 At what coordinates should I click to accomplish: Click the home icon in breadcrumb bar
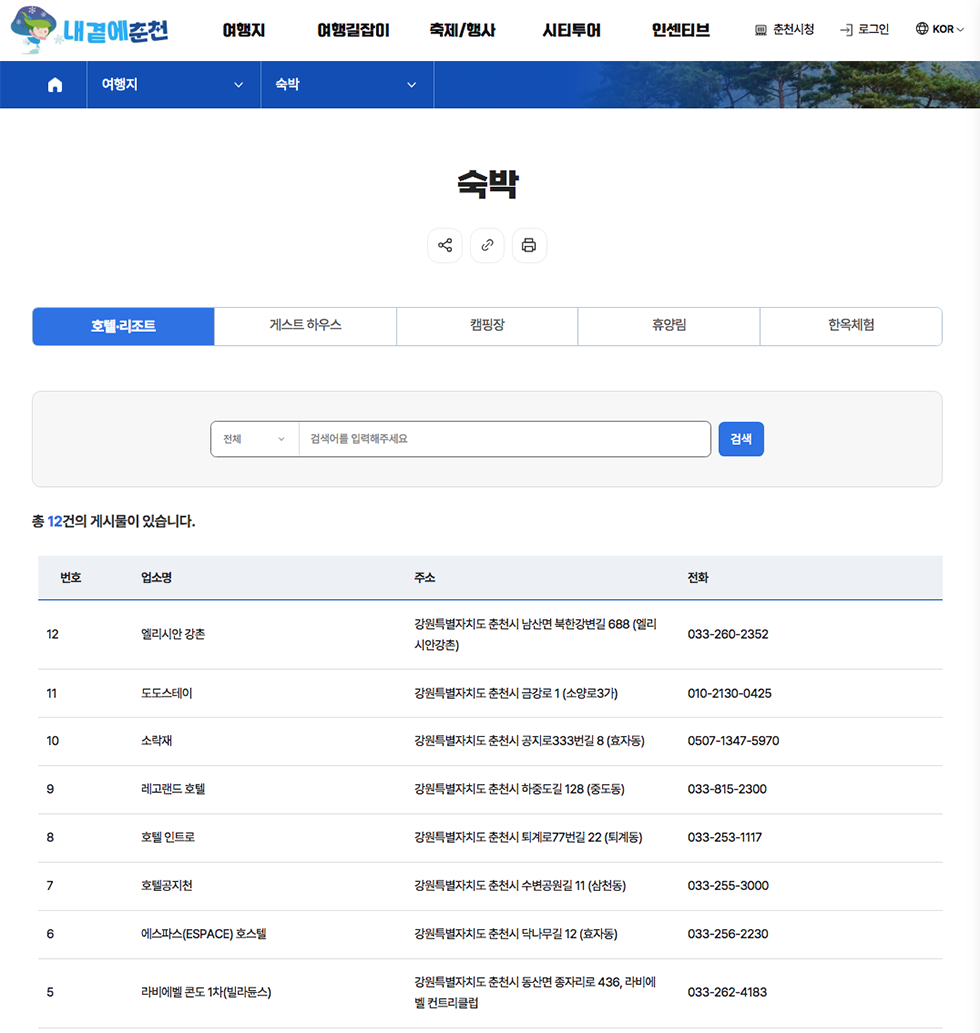pyautogui.click(x=55, y=85)
